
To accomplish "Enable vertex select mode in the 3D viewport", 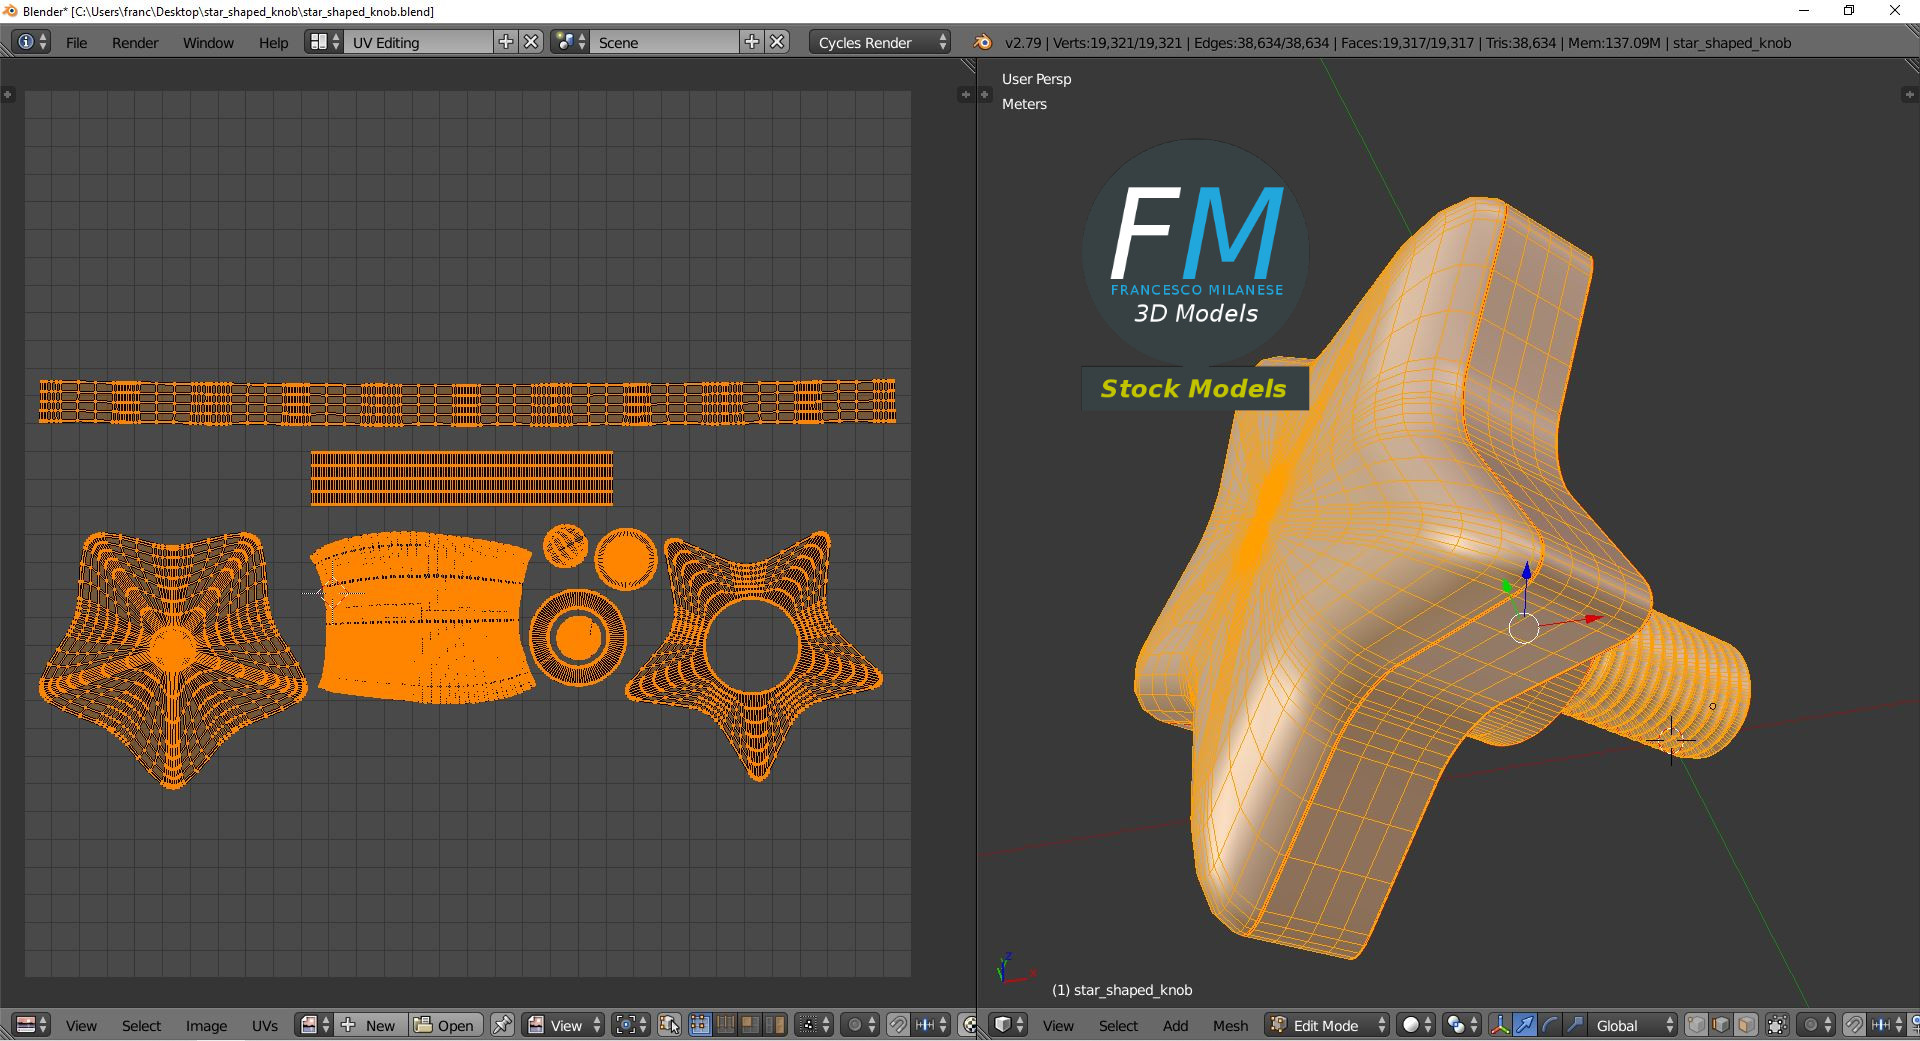I will (x=1694, y=1025).
